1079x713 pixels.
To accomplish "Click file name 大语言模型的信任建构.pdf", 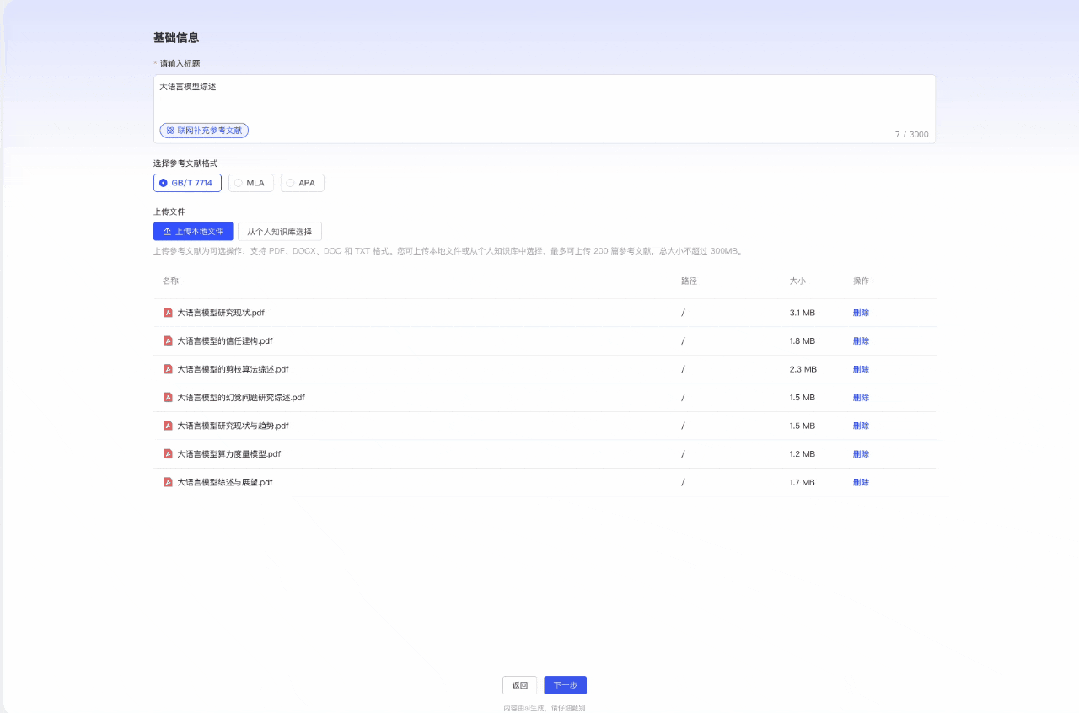I will click(x=225, y=341).
